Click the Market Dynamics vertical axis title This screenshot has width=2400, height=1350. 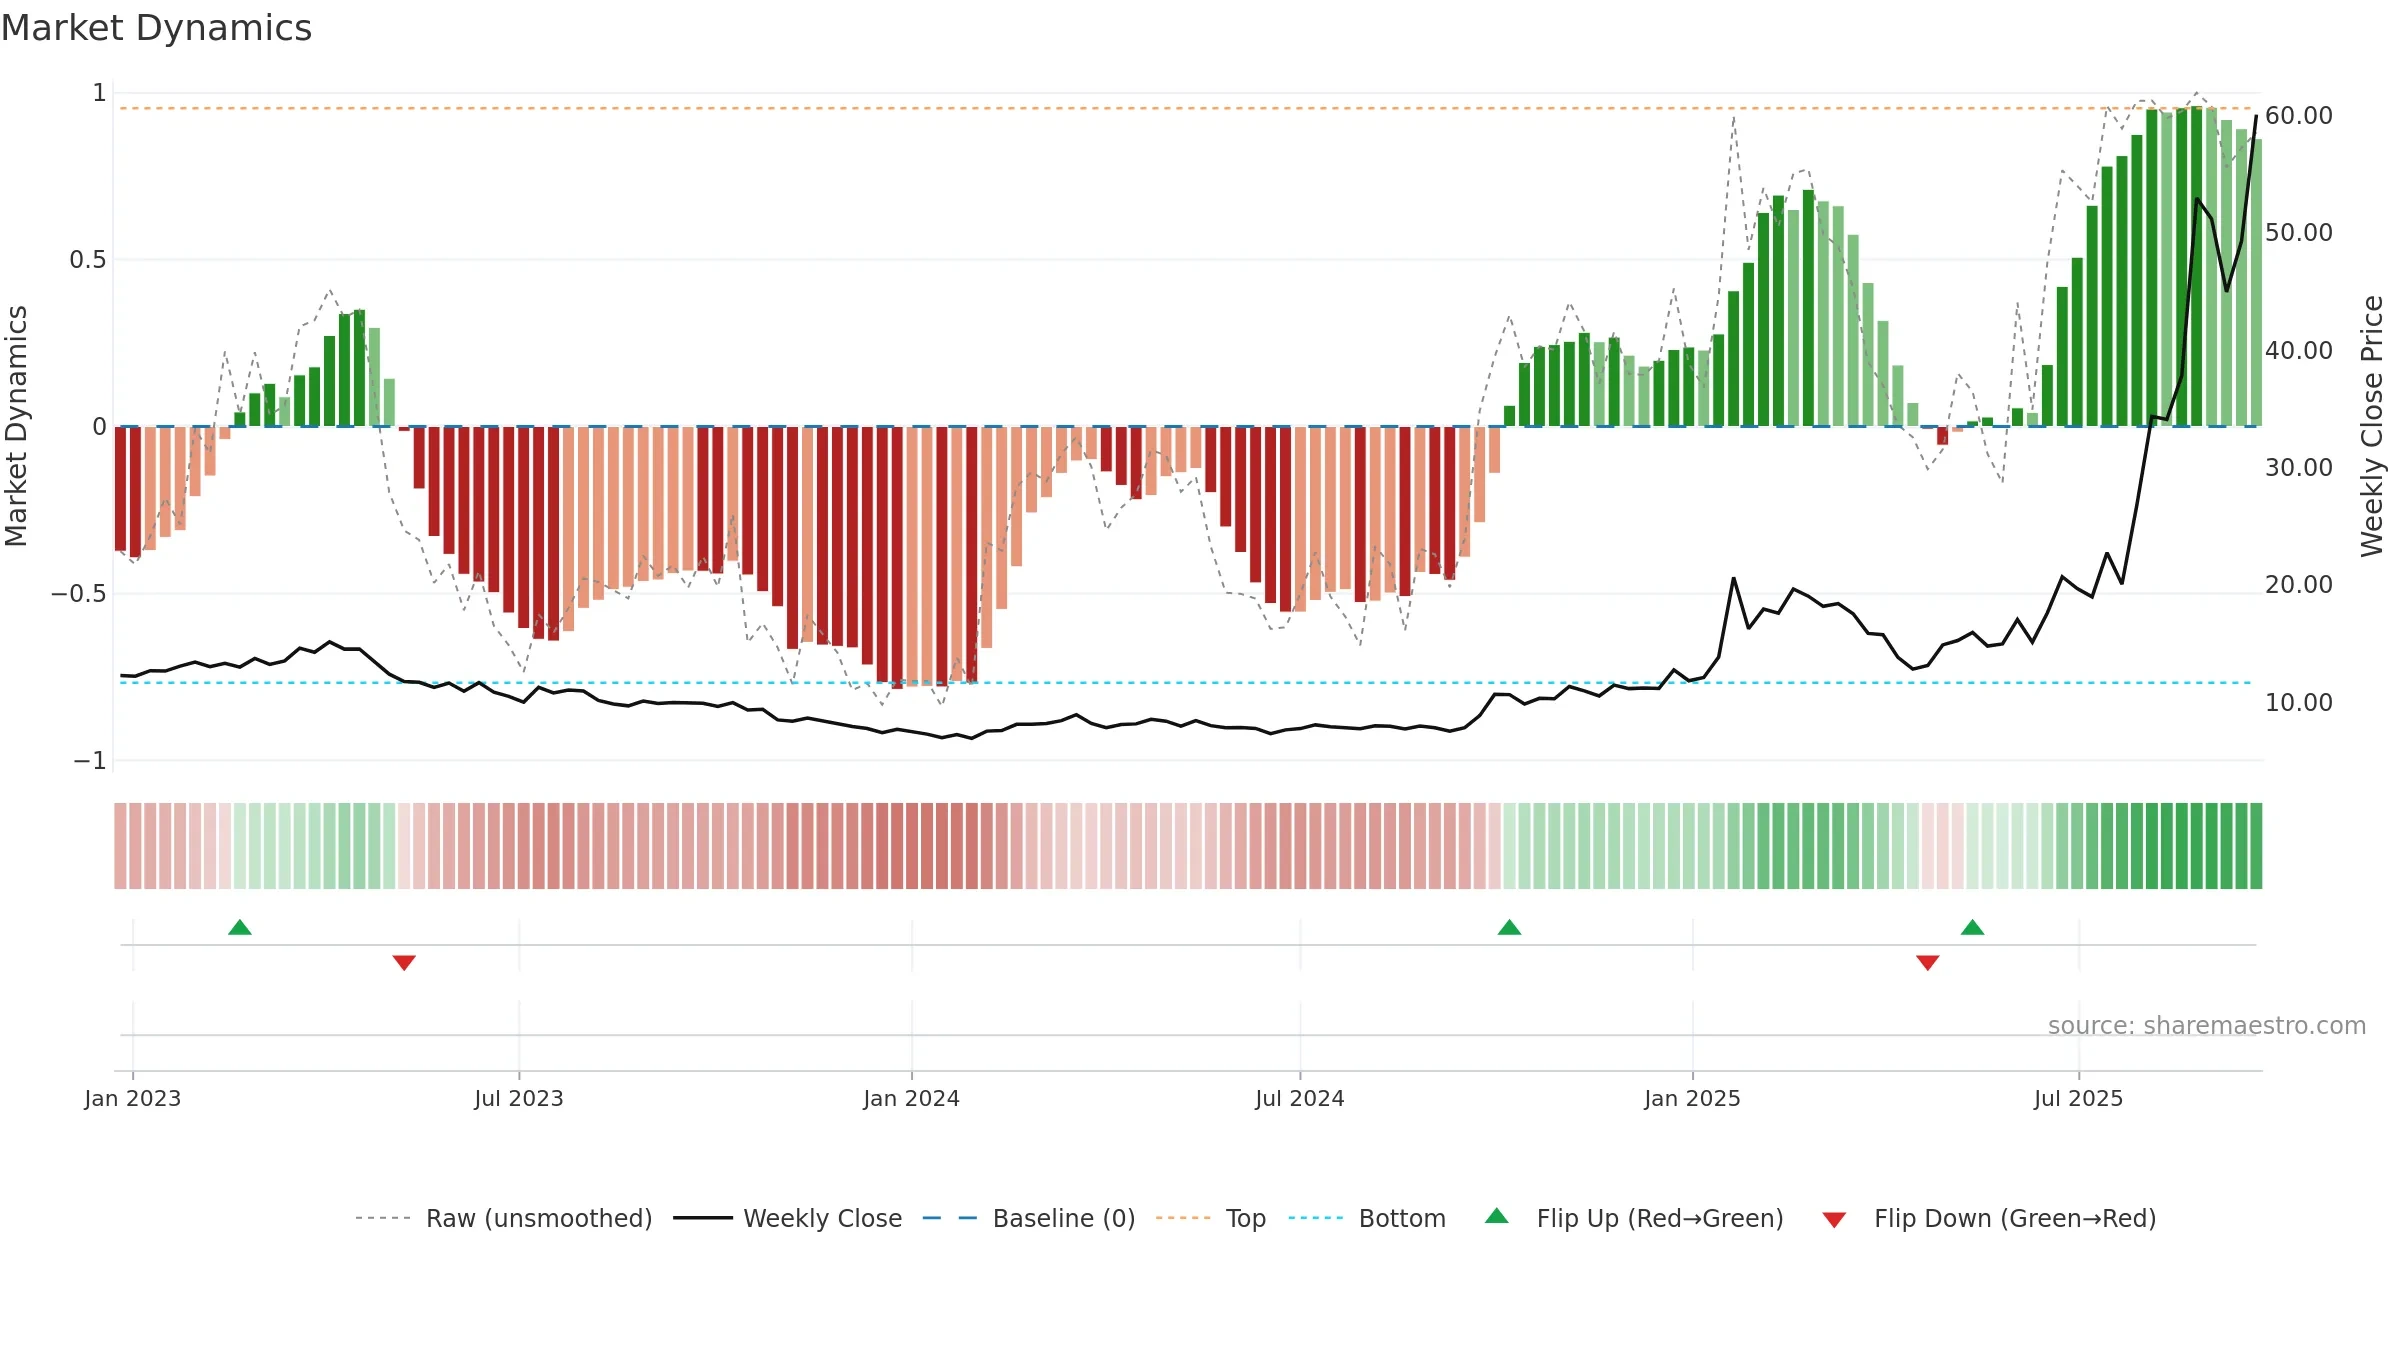tap(16, 426)
